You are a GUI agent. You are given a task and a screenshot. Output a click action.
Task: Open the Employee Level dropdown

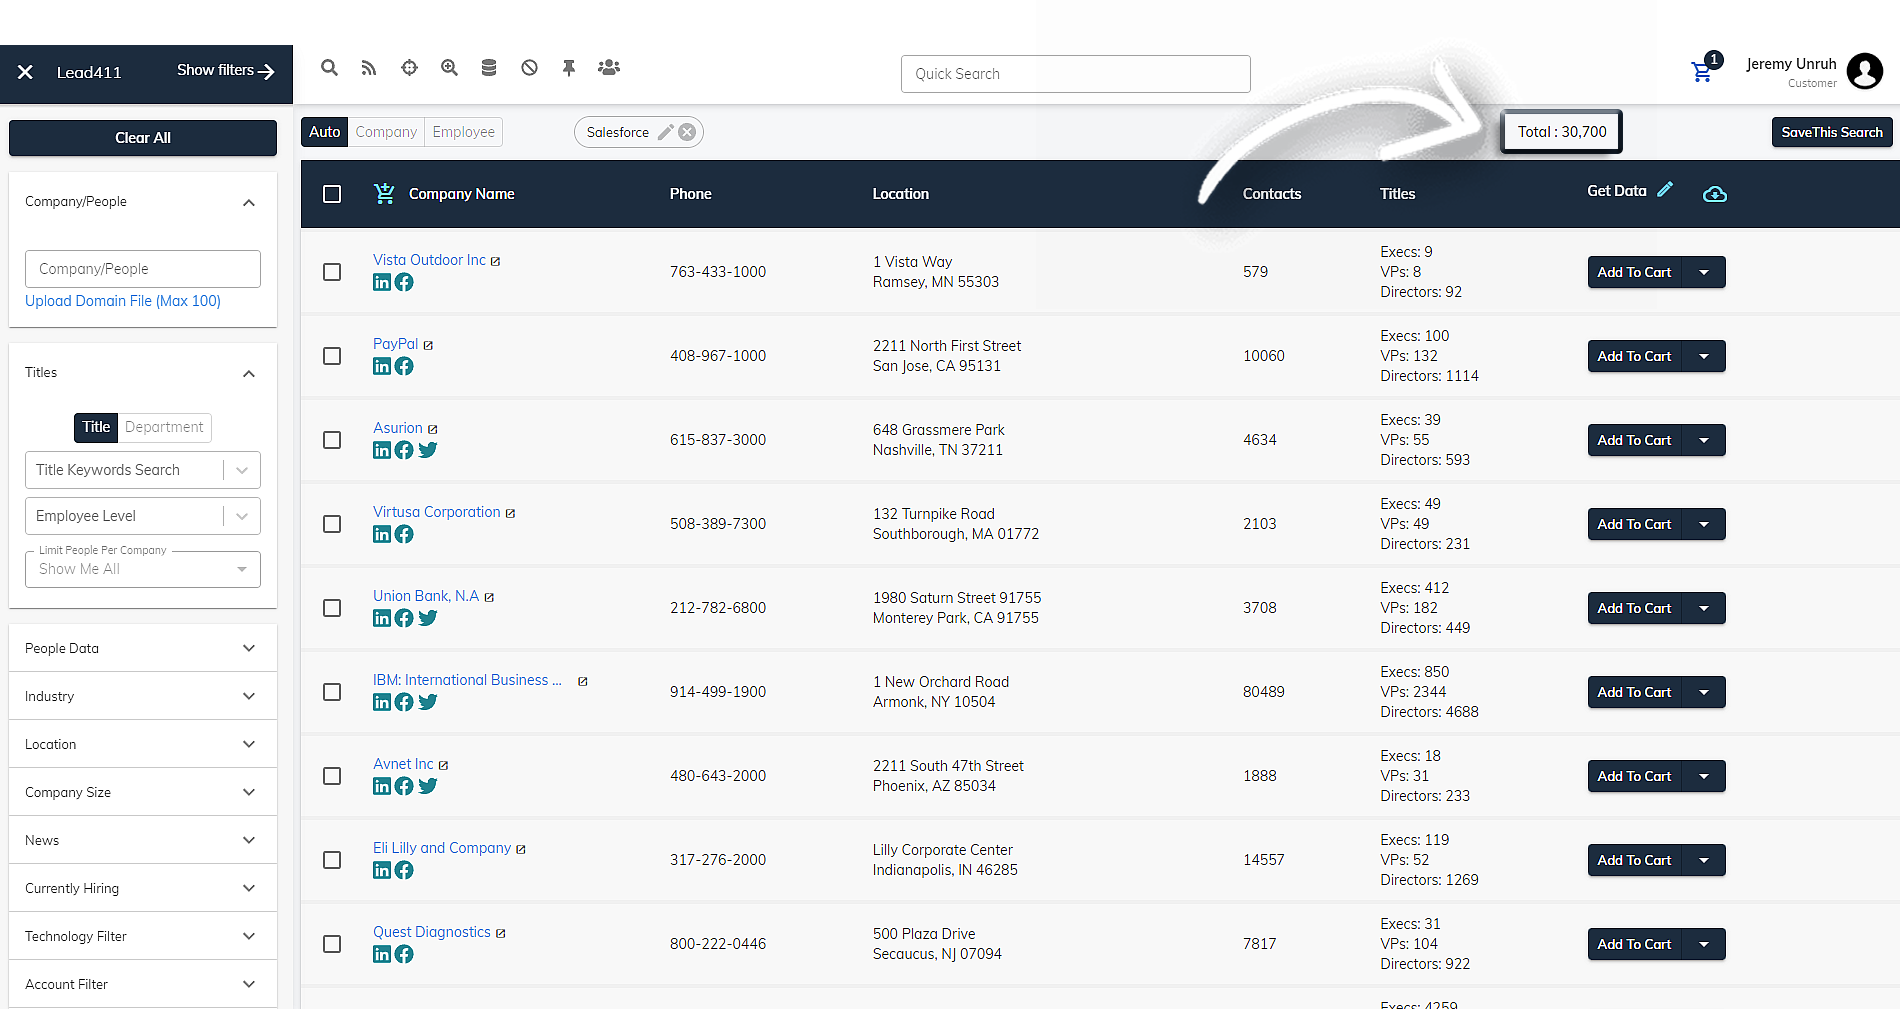143,516
